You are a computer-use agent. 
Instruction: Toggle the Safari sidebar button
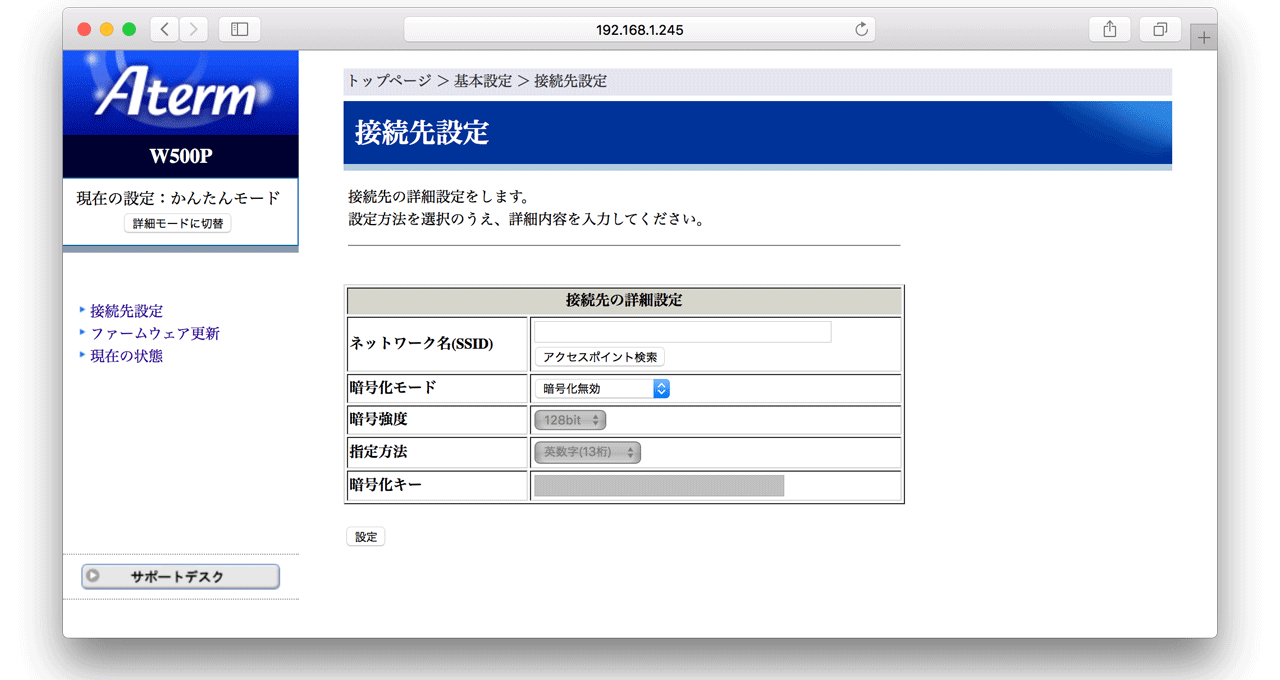tap(239, 29)
